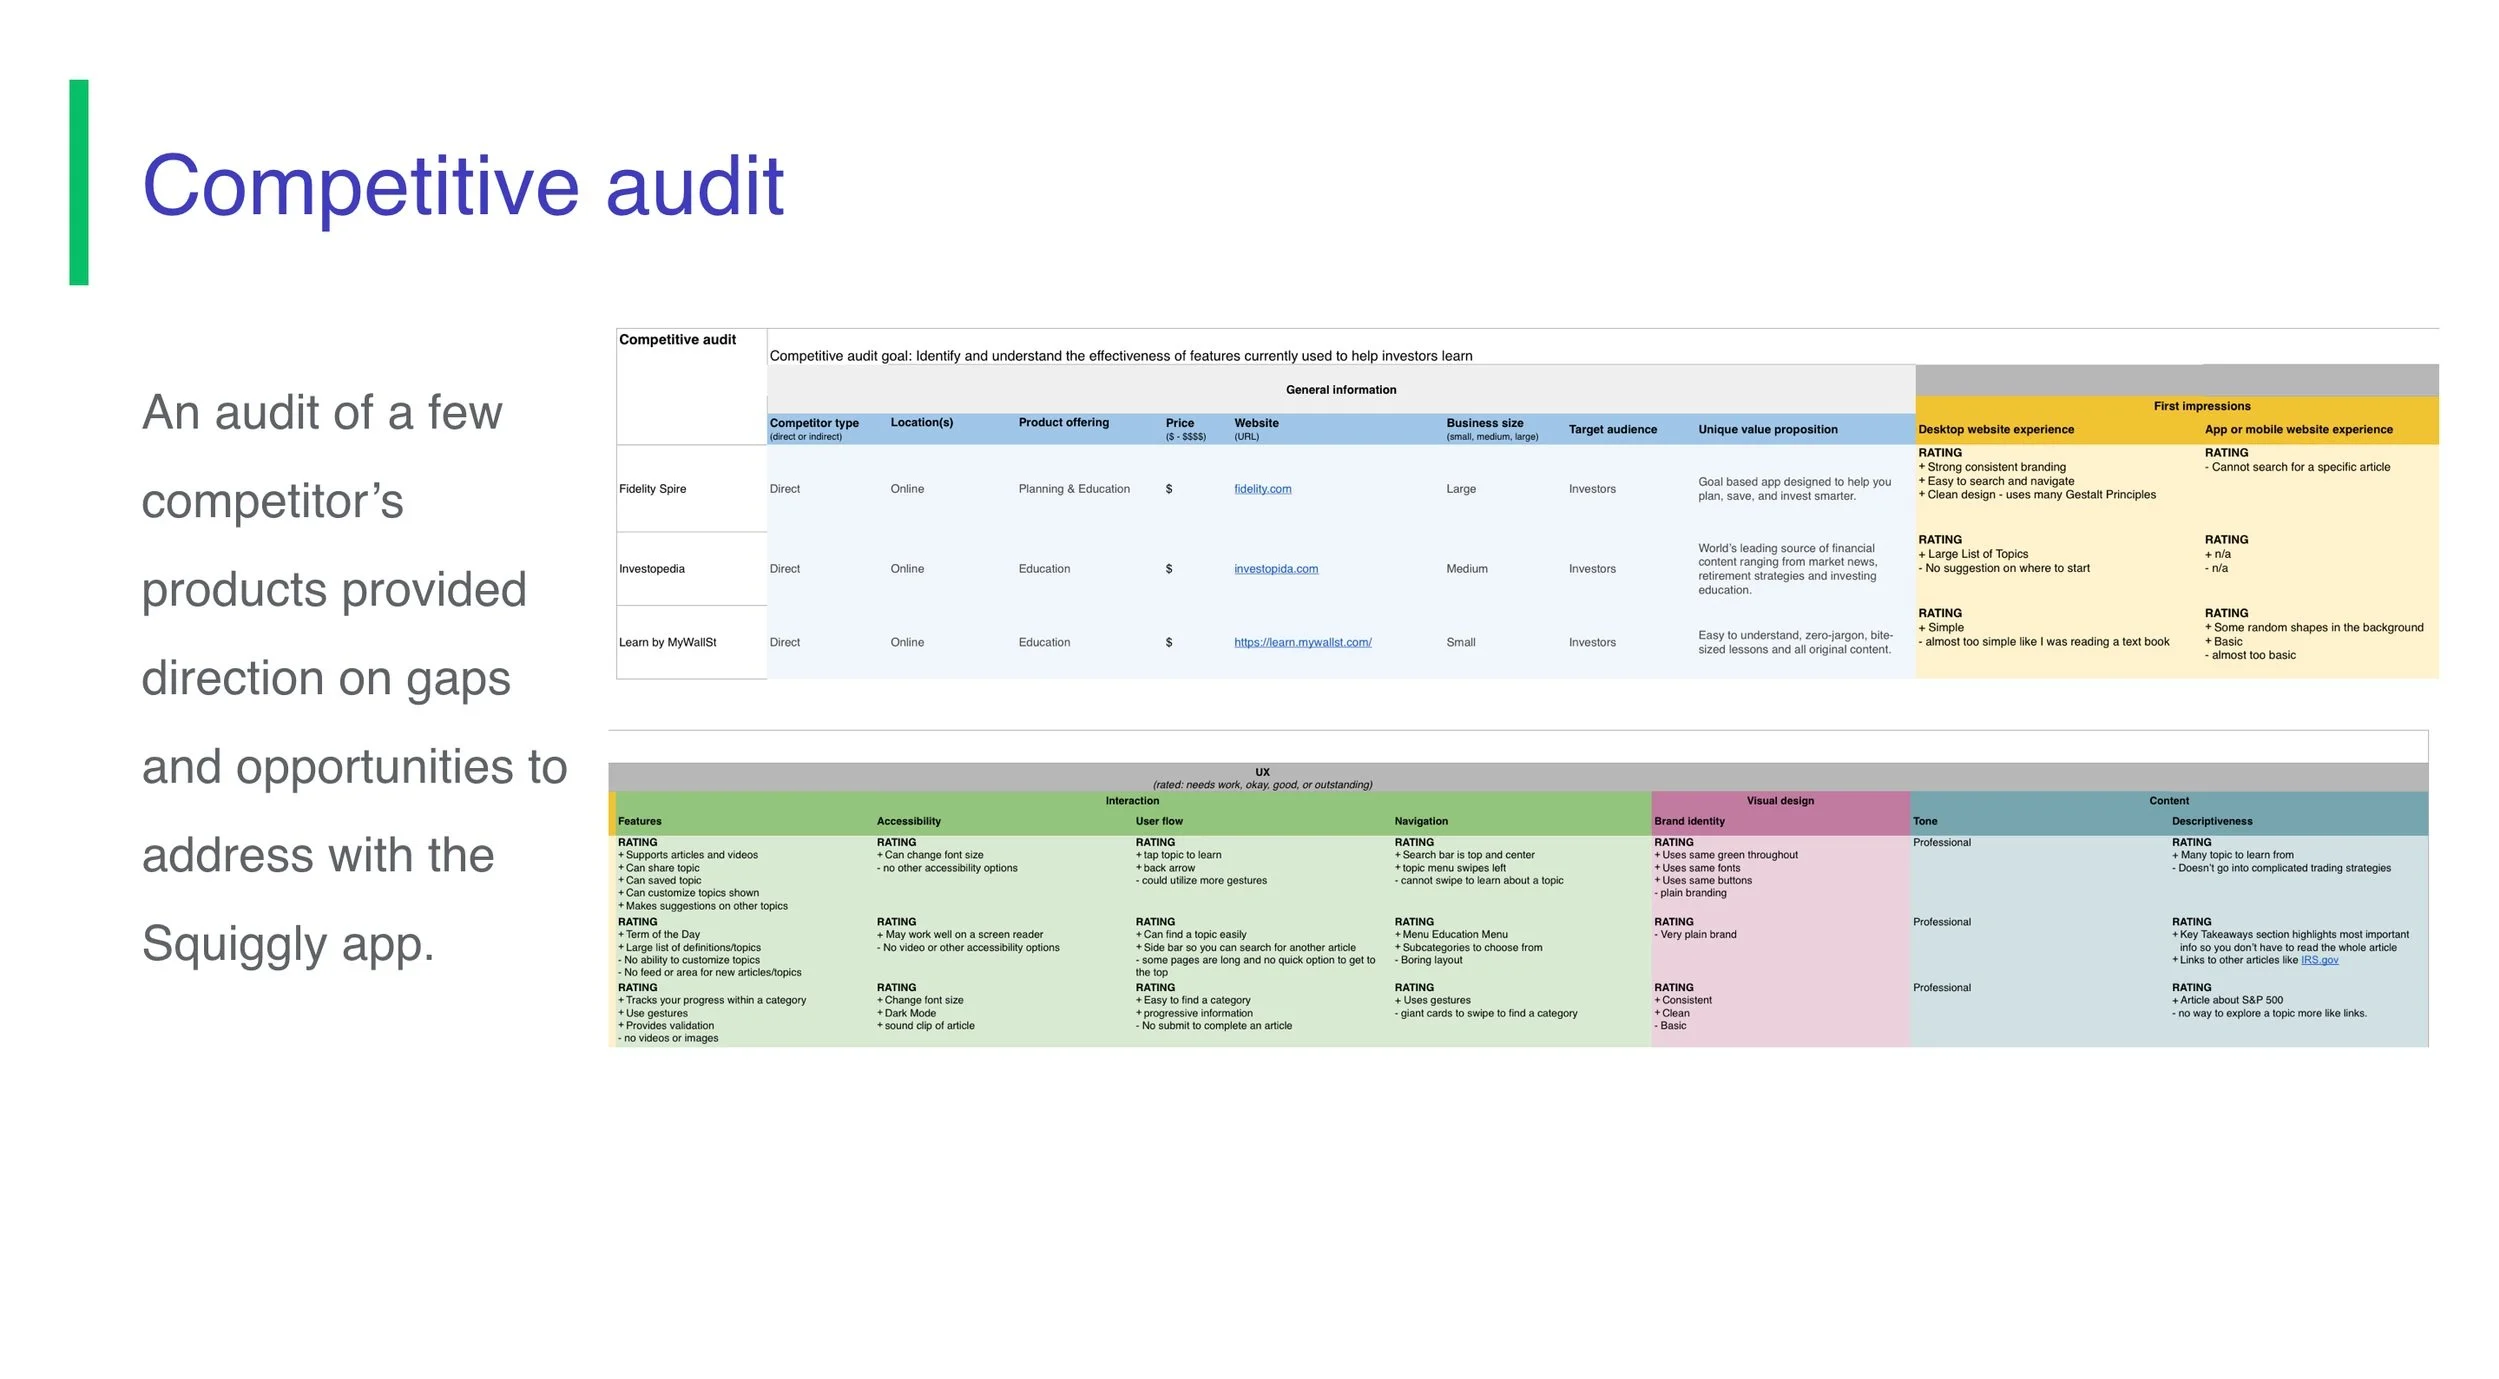The height and width of the screenshot is (1379, 2499).
Task: Click the green vertical accent bar
Action: (78, 182)
